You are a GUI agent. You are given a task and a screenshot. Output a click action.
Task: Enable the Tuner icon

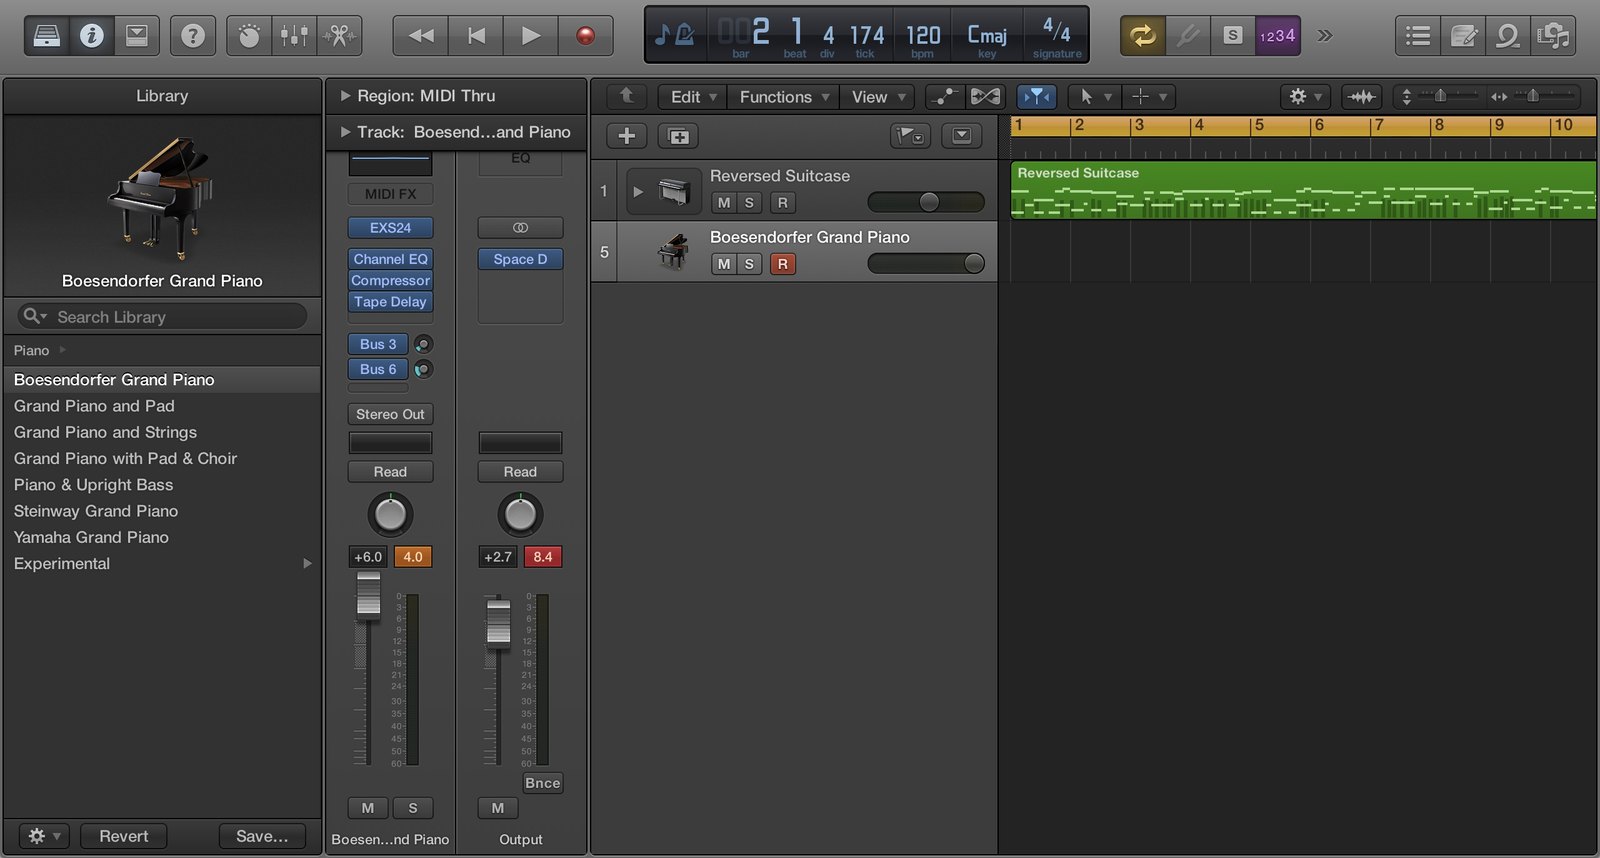tap(1188, 36)
